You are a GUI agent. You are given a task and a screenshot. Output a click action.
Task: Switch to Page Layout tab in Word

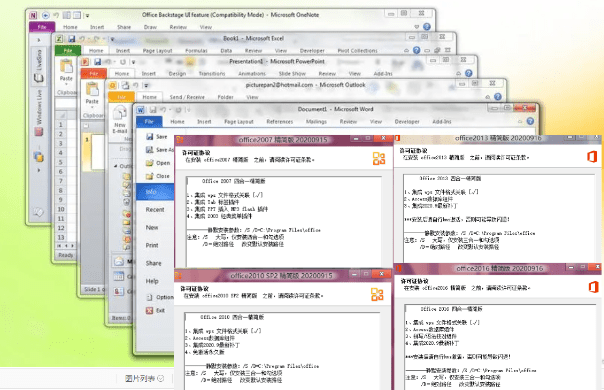tap(239, 122)
